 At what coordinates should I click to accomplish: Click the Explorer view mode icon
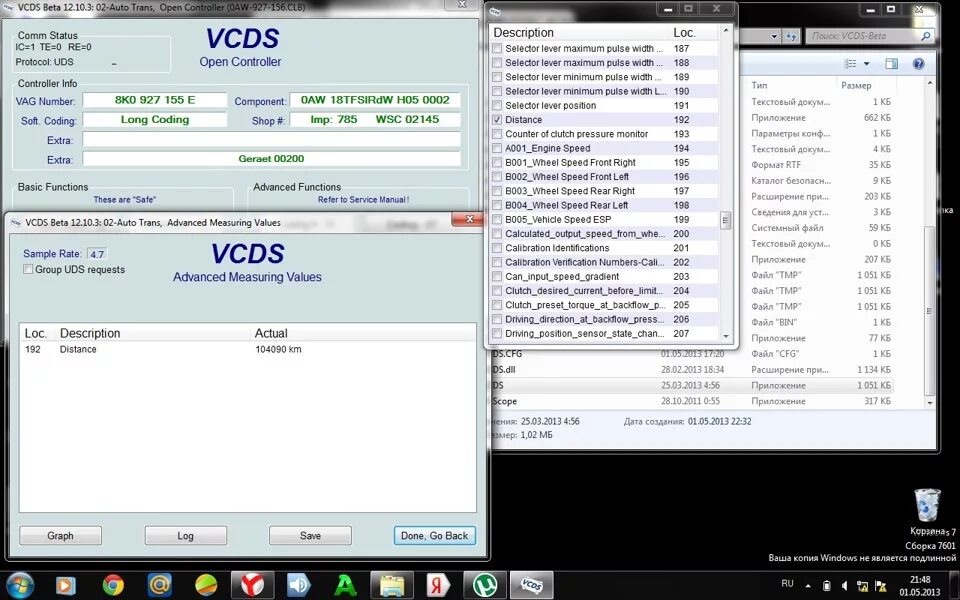pyautogui.click(x=850, y=64)
